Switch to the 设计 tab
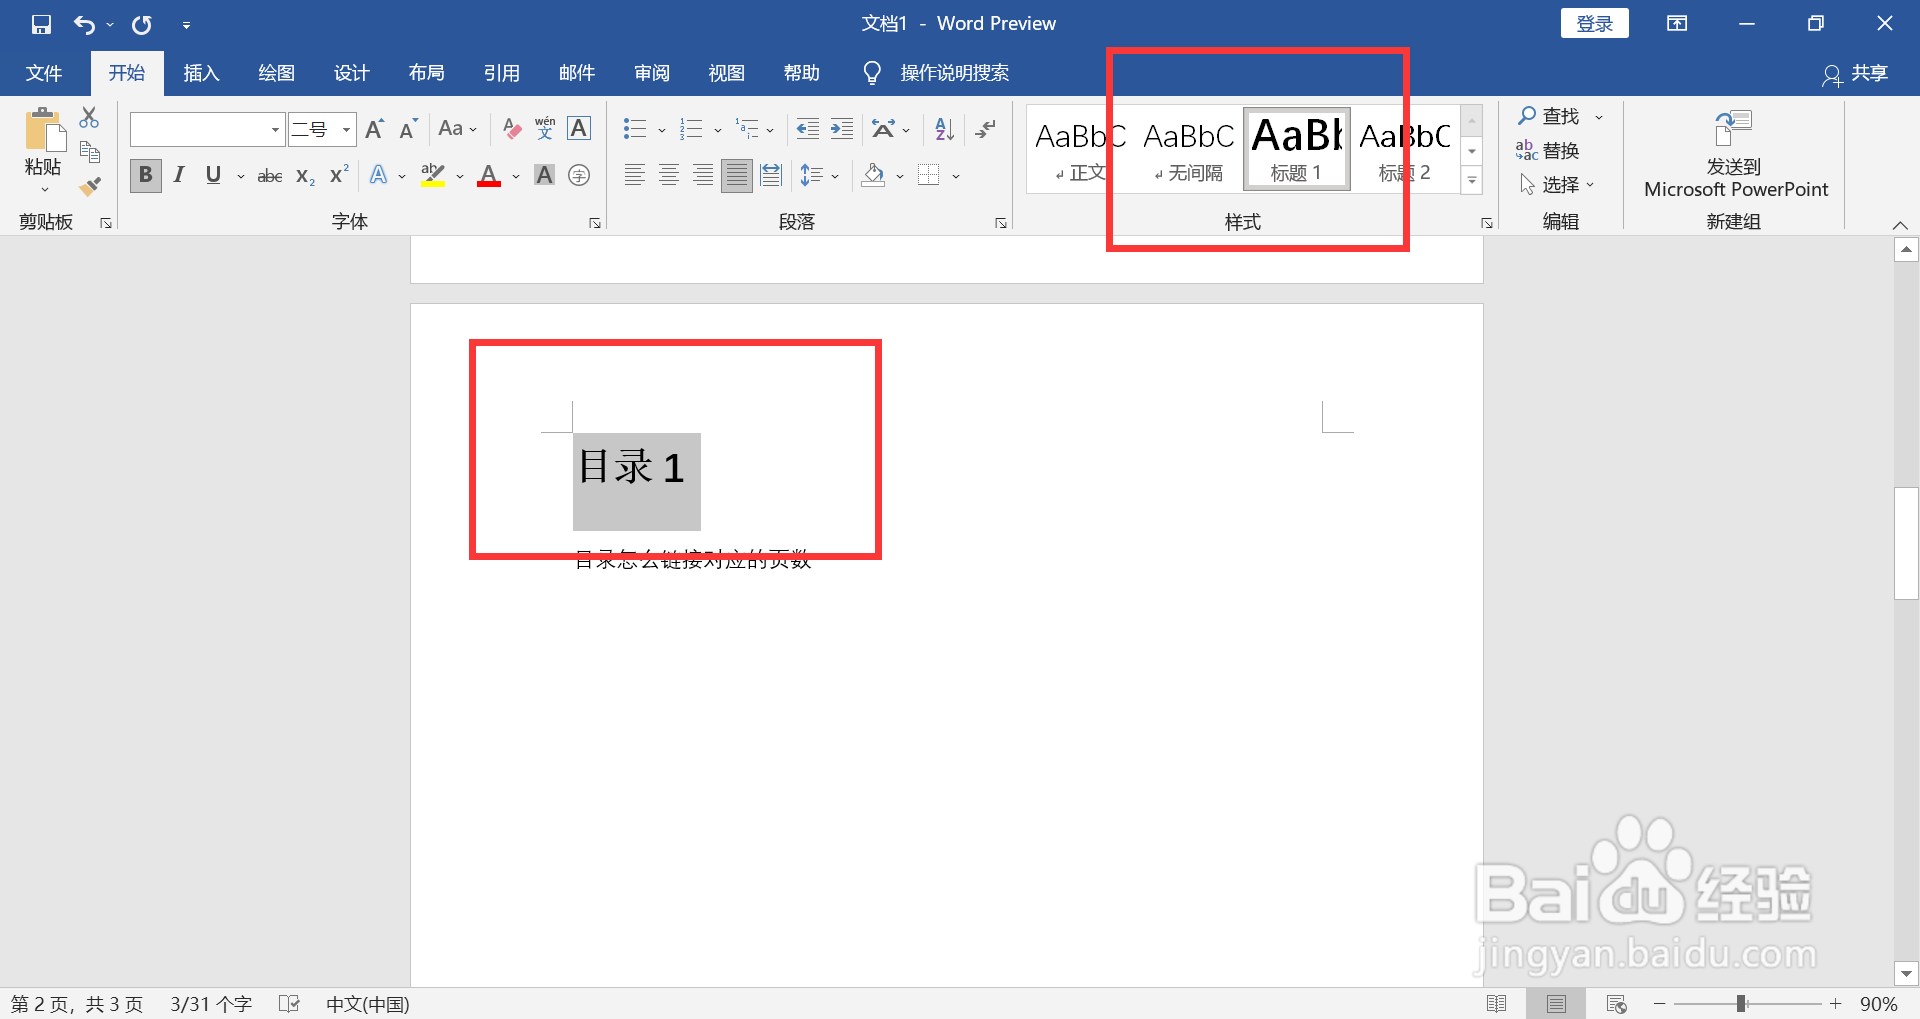This screenshot has height=1019, width=1920. coord(351,73)
